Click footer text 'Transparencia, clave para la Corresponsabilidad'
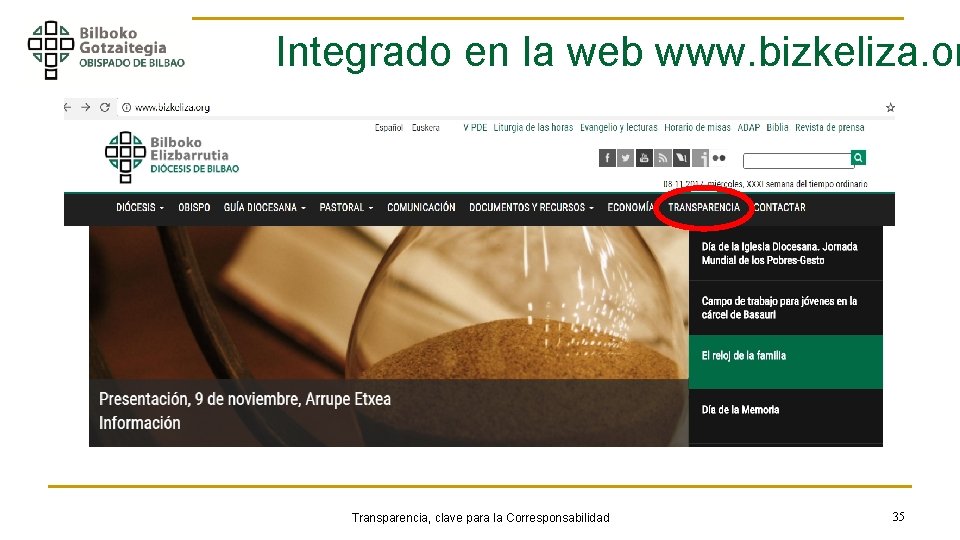 (x=481, y=518)
